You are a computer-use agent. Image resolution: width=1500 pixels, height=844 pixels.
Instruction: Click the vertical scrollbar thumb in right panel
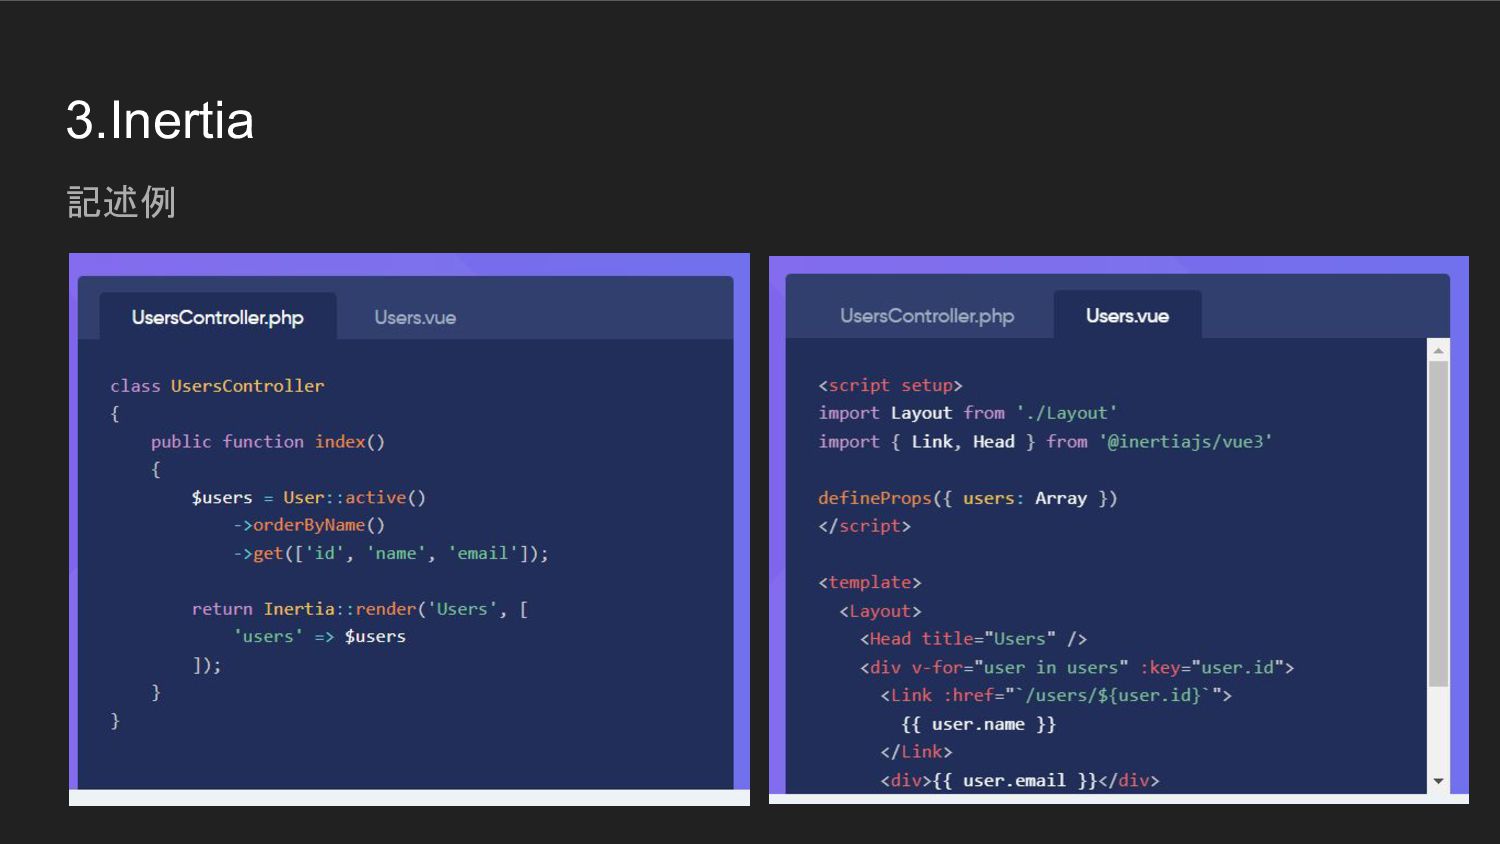point(1438,524)
